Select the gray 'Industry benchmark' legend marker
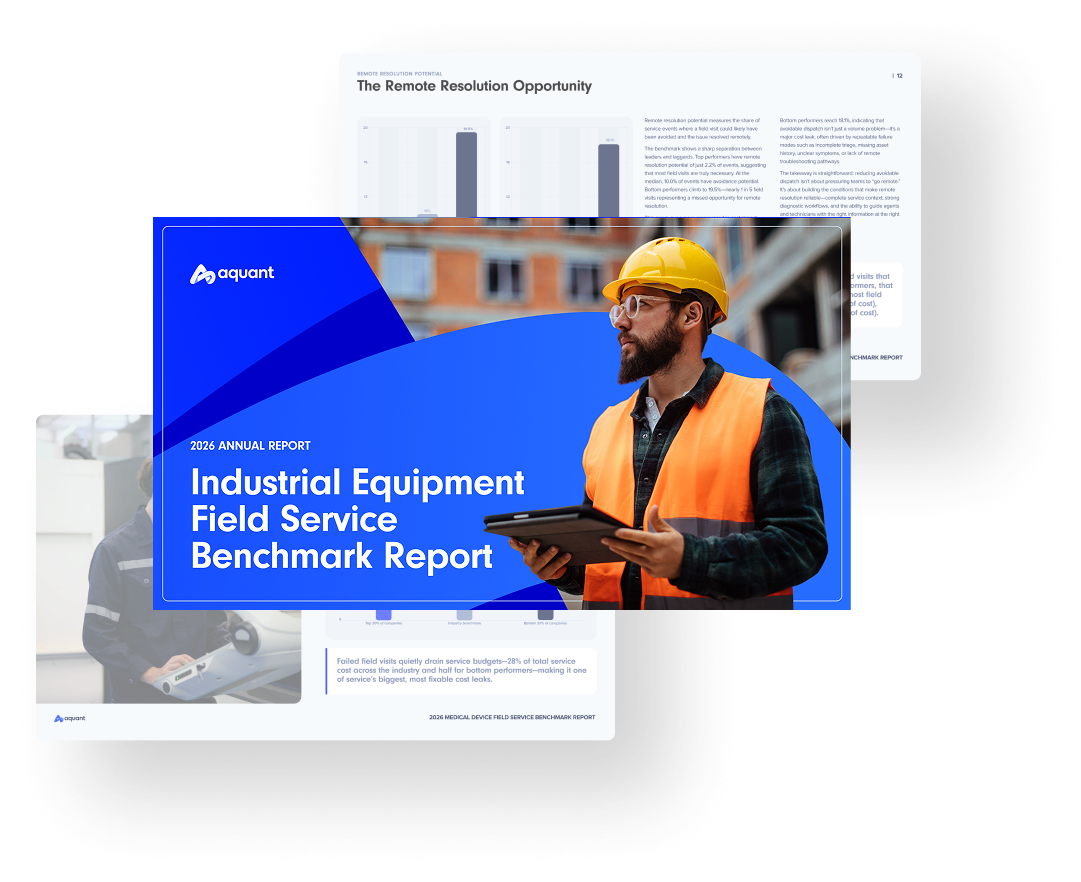Screen dimensions: 1081x882 pos(465,614)
